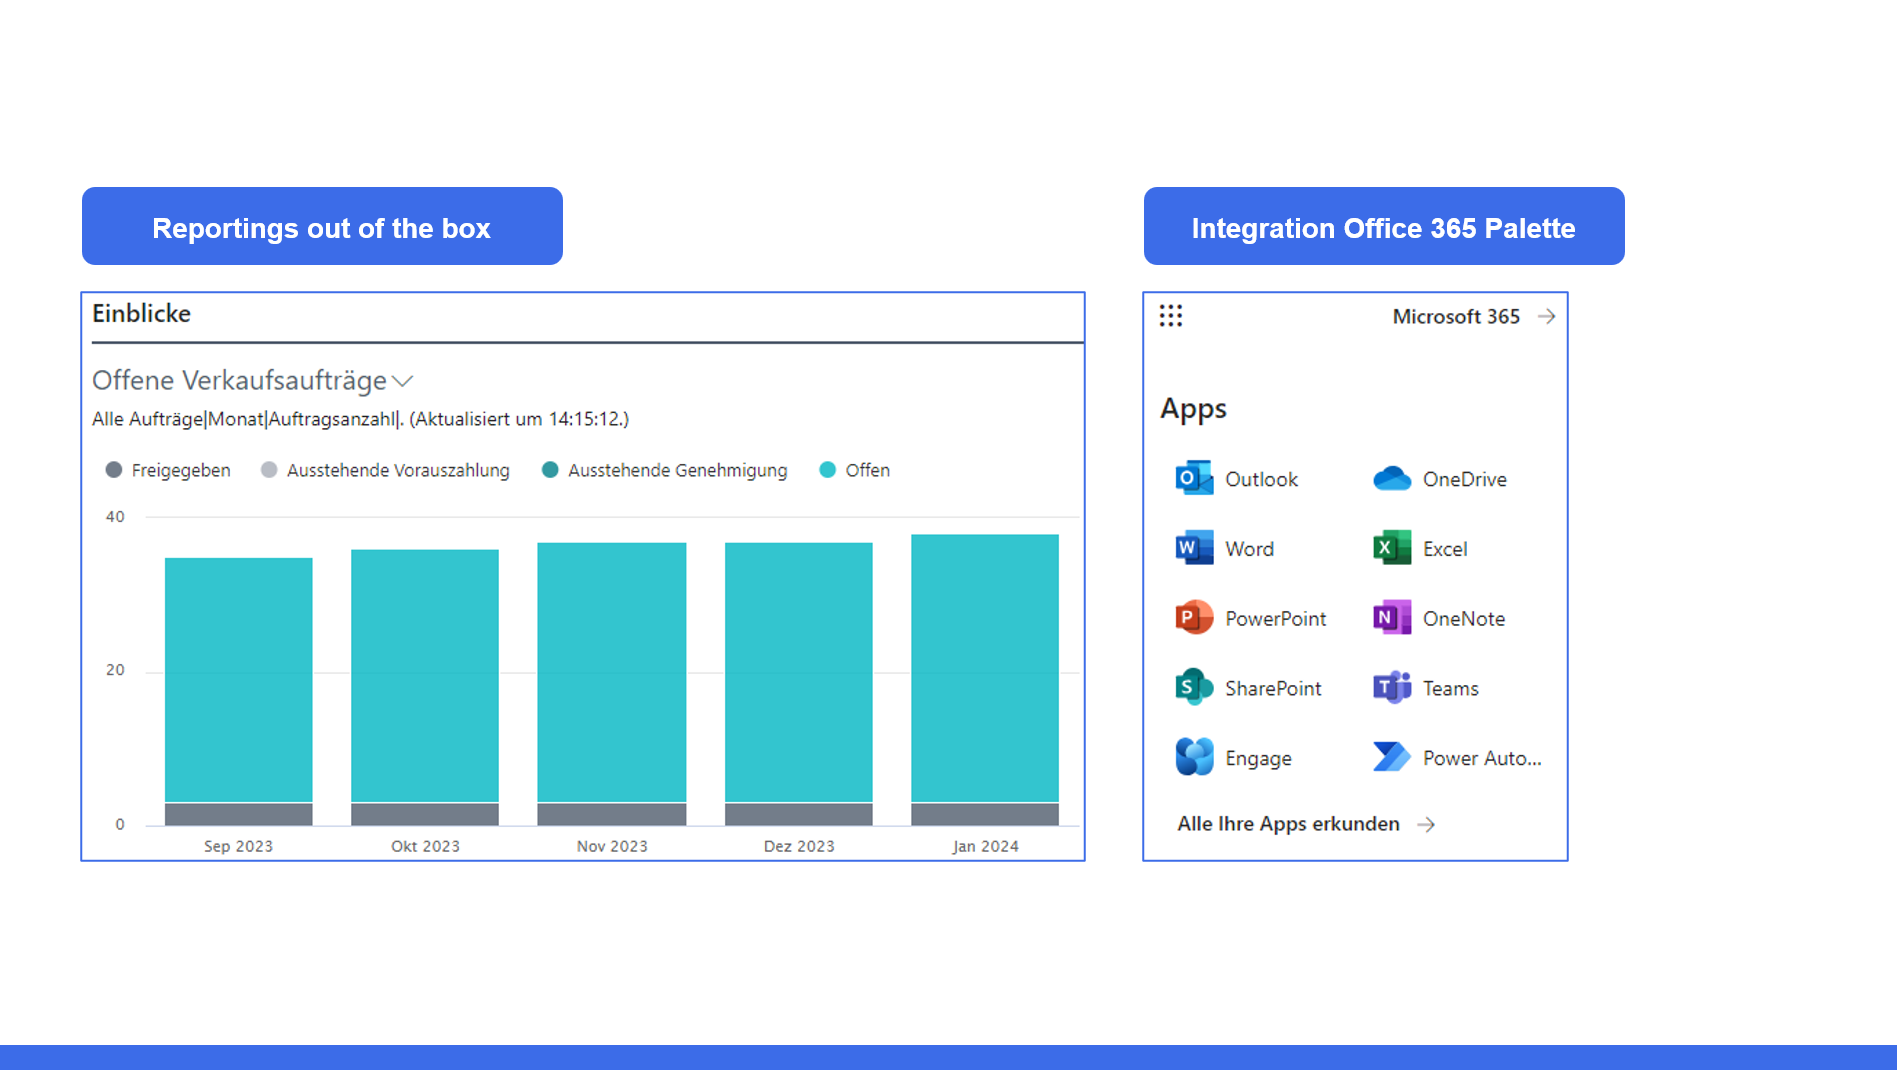Click the Integration Office 365 Palette button
Viewport: 1897px width, 1070px height.
coord(1384,226)
